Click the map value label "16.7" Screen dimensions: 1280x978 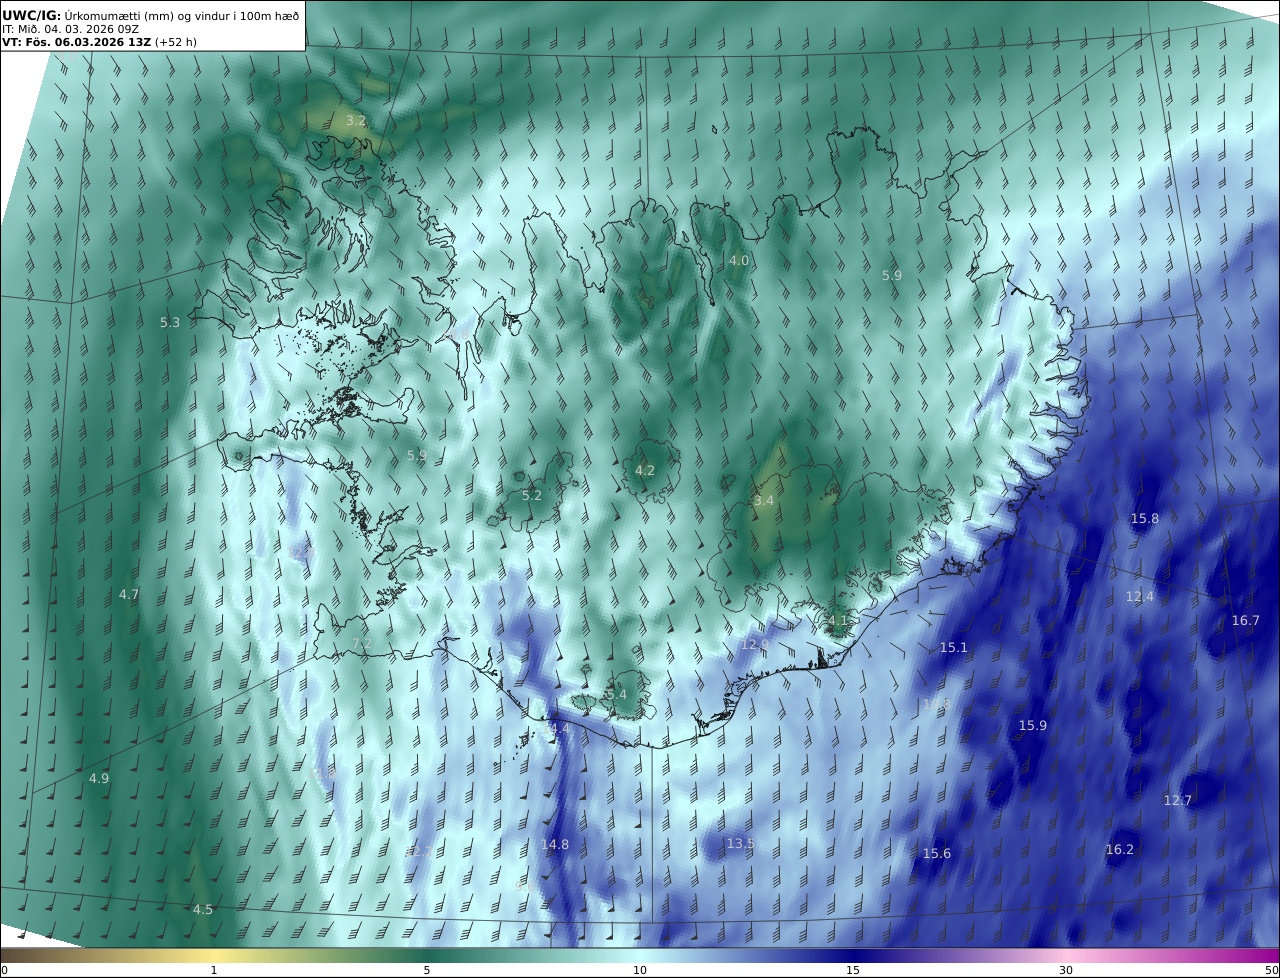pos(1246,621)
